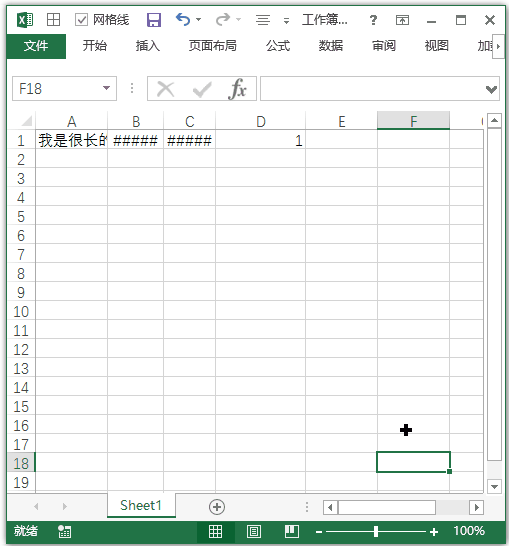Viewport: 509px width, 546px height.
Task: Click the redo arrow icon
Action: pyautogui.click(x=223, y=20)
